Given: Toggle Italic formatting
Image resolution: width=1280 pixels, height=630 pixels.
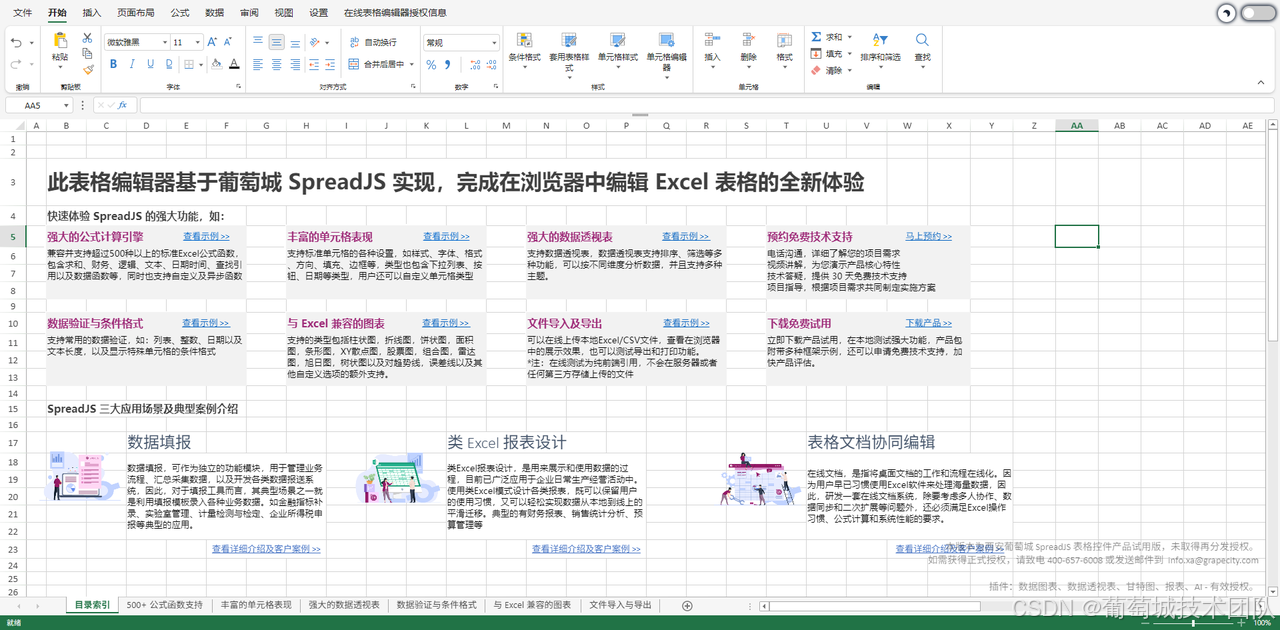Looking at the screenshot, I should coord(132,64).
